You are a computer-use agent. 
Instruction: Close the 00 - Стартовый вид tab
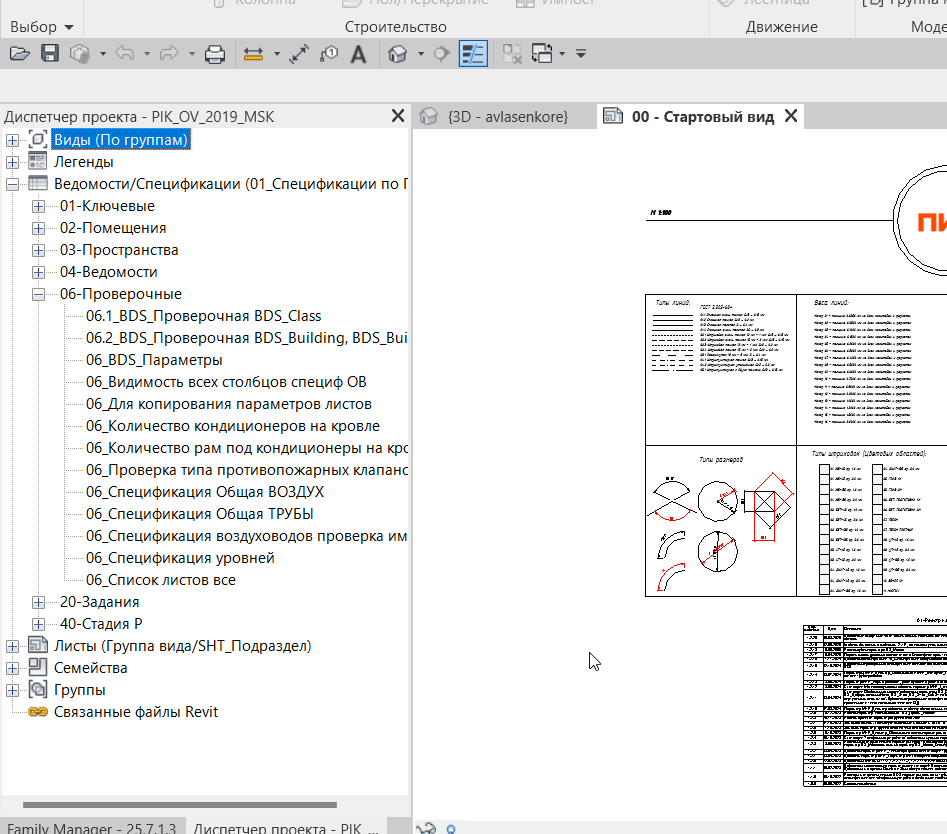[791, 115]
